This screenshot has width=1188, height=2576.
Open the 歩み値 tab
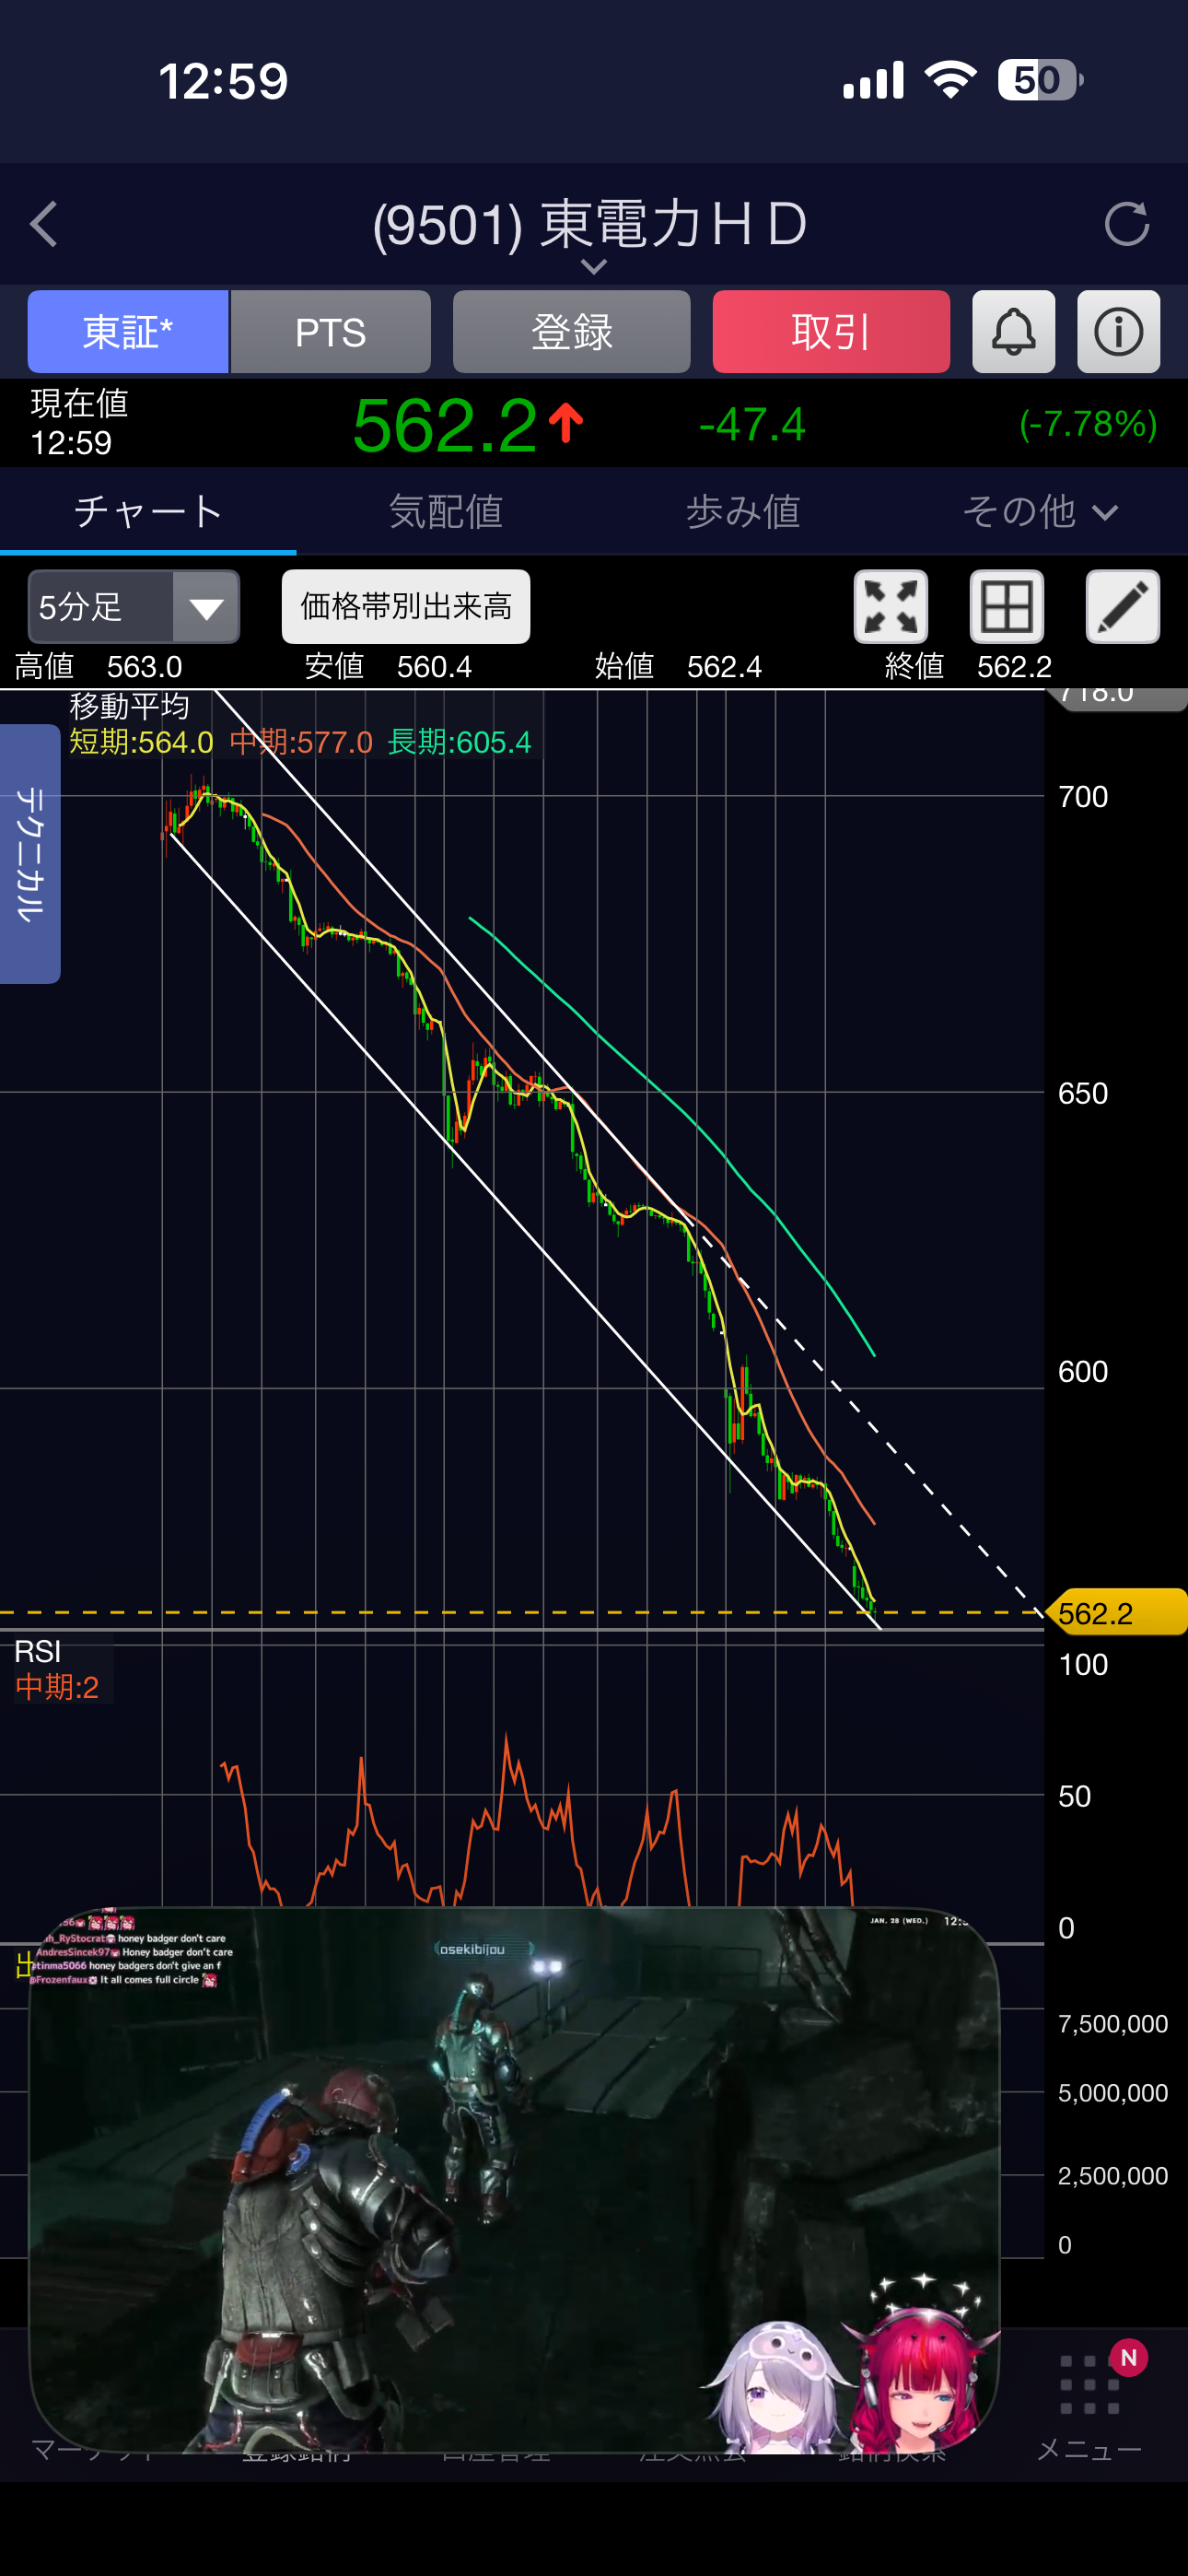[742, 512]
